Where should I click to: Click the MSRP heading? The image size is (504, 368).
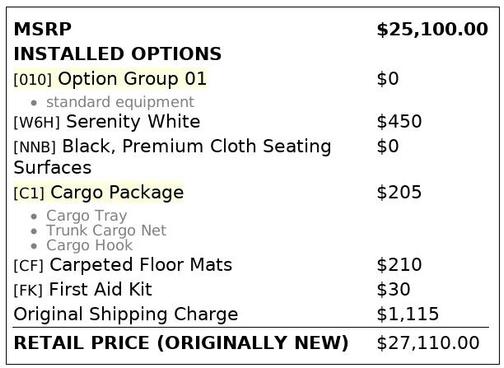(x=43, y=29)
